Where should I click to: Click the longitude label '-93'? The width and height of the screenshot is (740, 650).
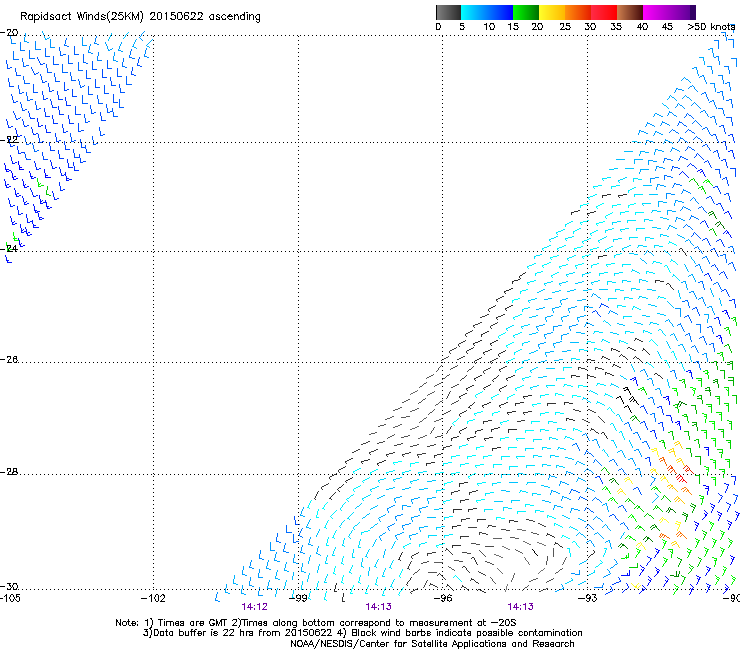[588, 599]
